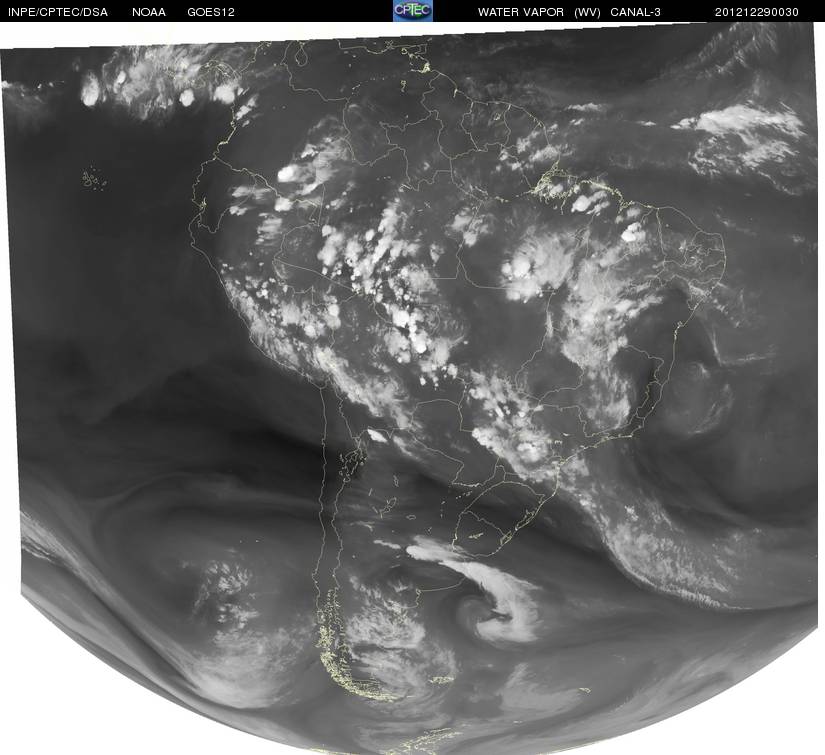The image size is (825, 755).
Task: Click the 201212290030 timestamp
Action: 757,12
